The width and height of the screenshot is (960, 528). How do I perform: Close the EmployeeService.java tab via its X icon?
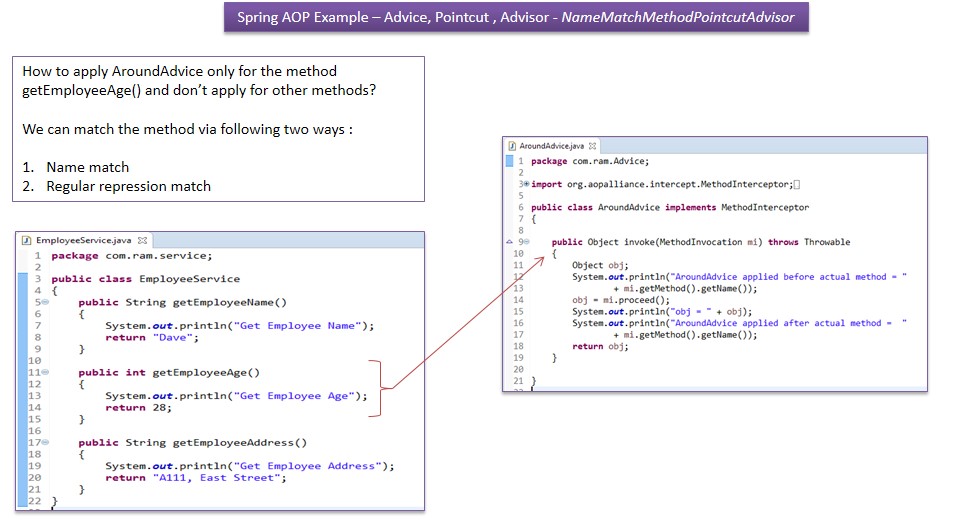tap(143, 240)
